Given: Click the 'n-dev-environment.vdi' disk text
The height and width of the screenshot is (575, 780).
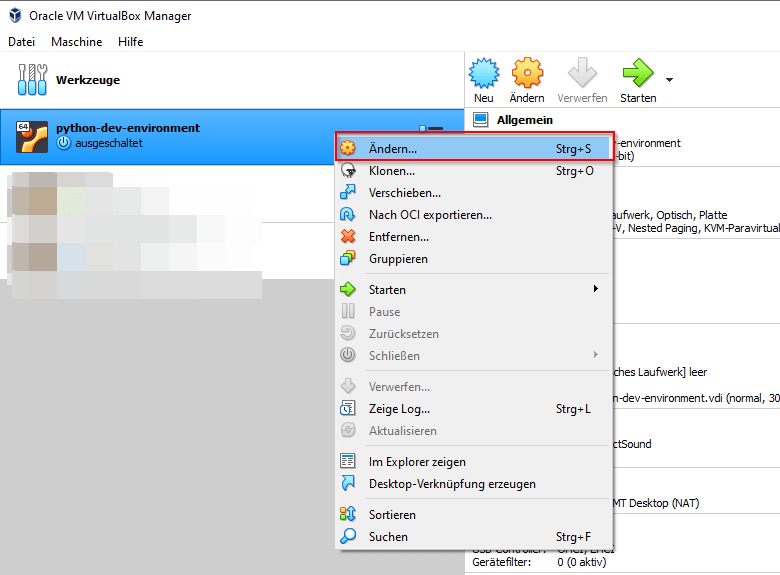Looking at the screenshot, I should [x=668, y=398].
